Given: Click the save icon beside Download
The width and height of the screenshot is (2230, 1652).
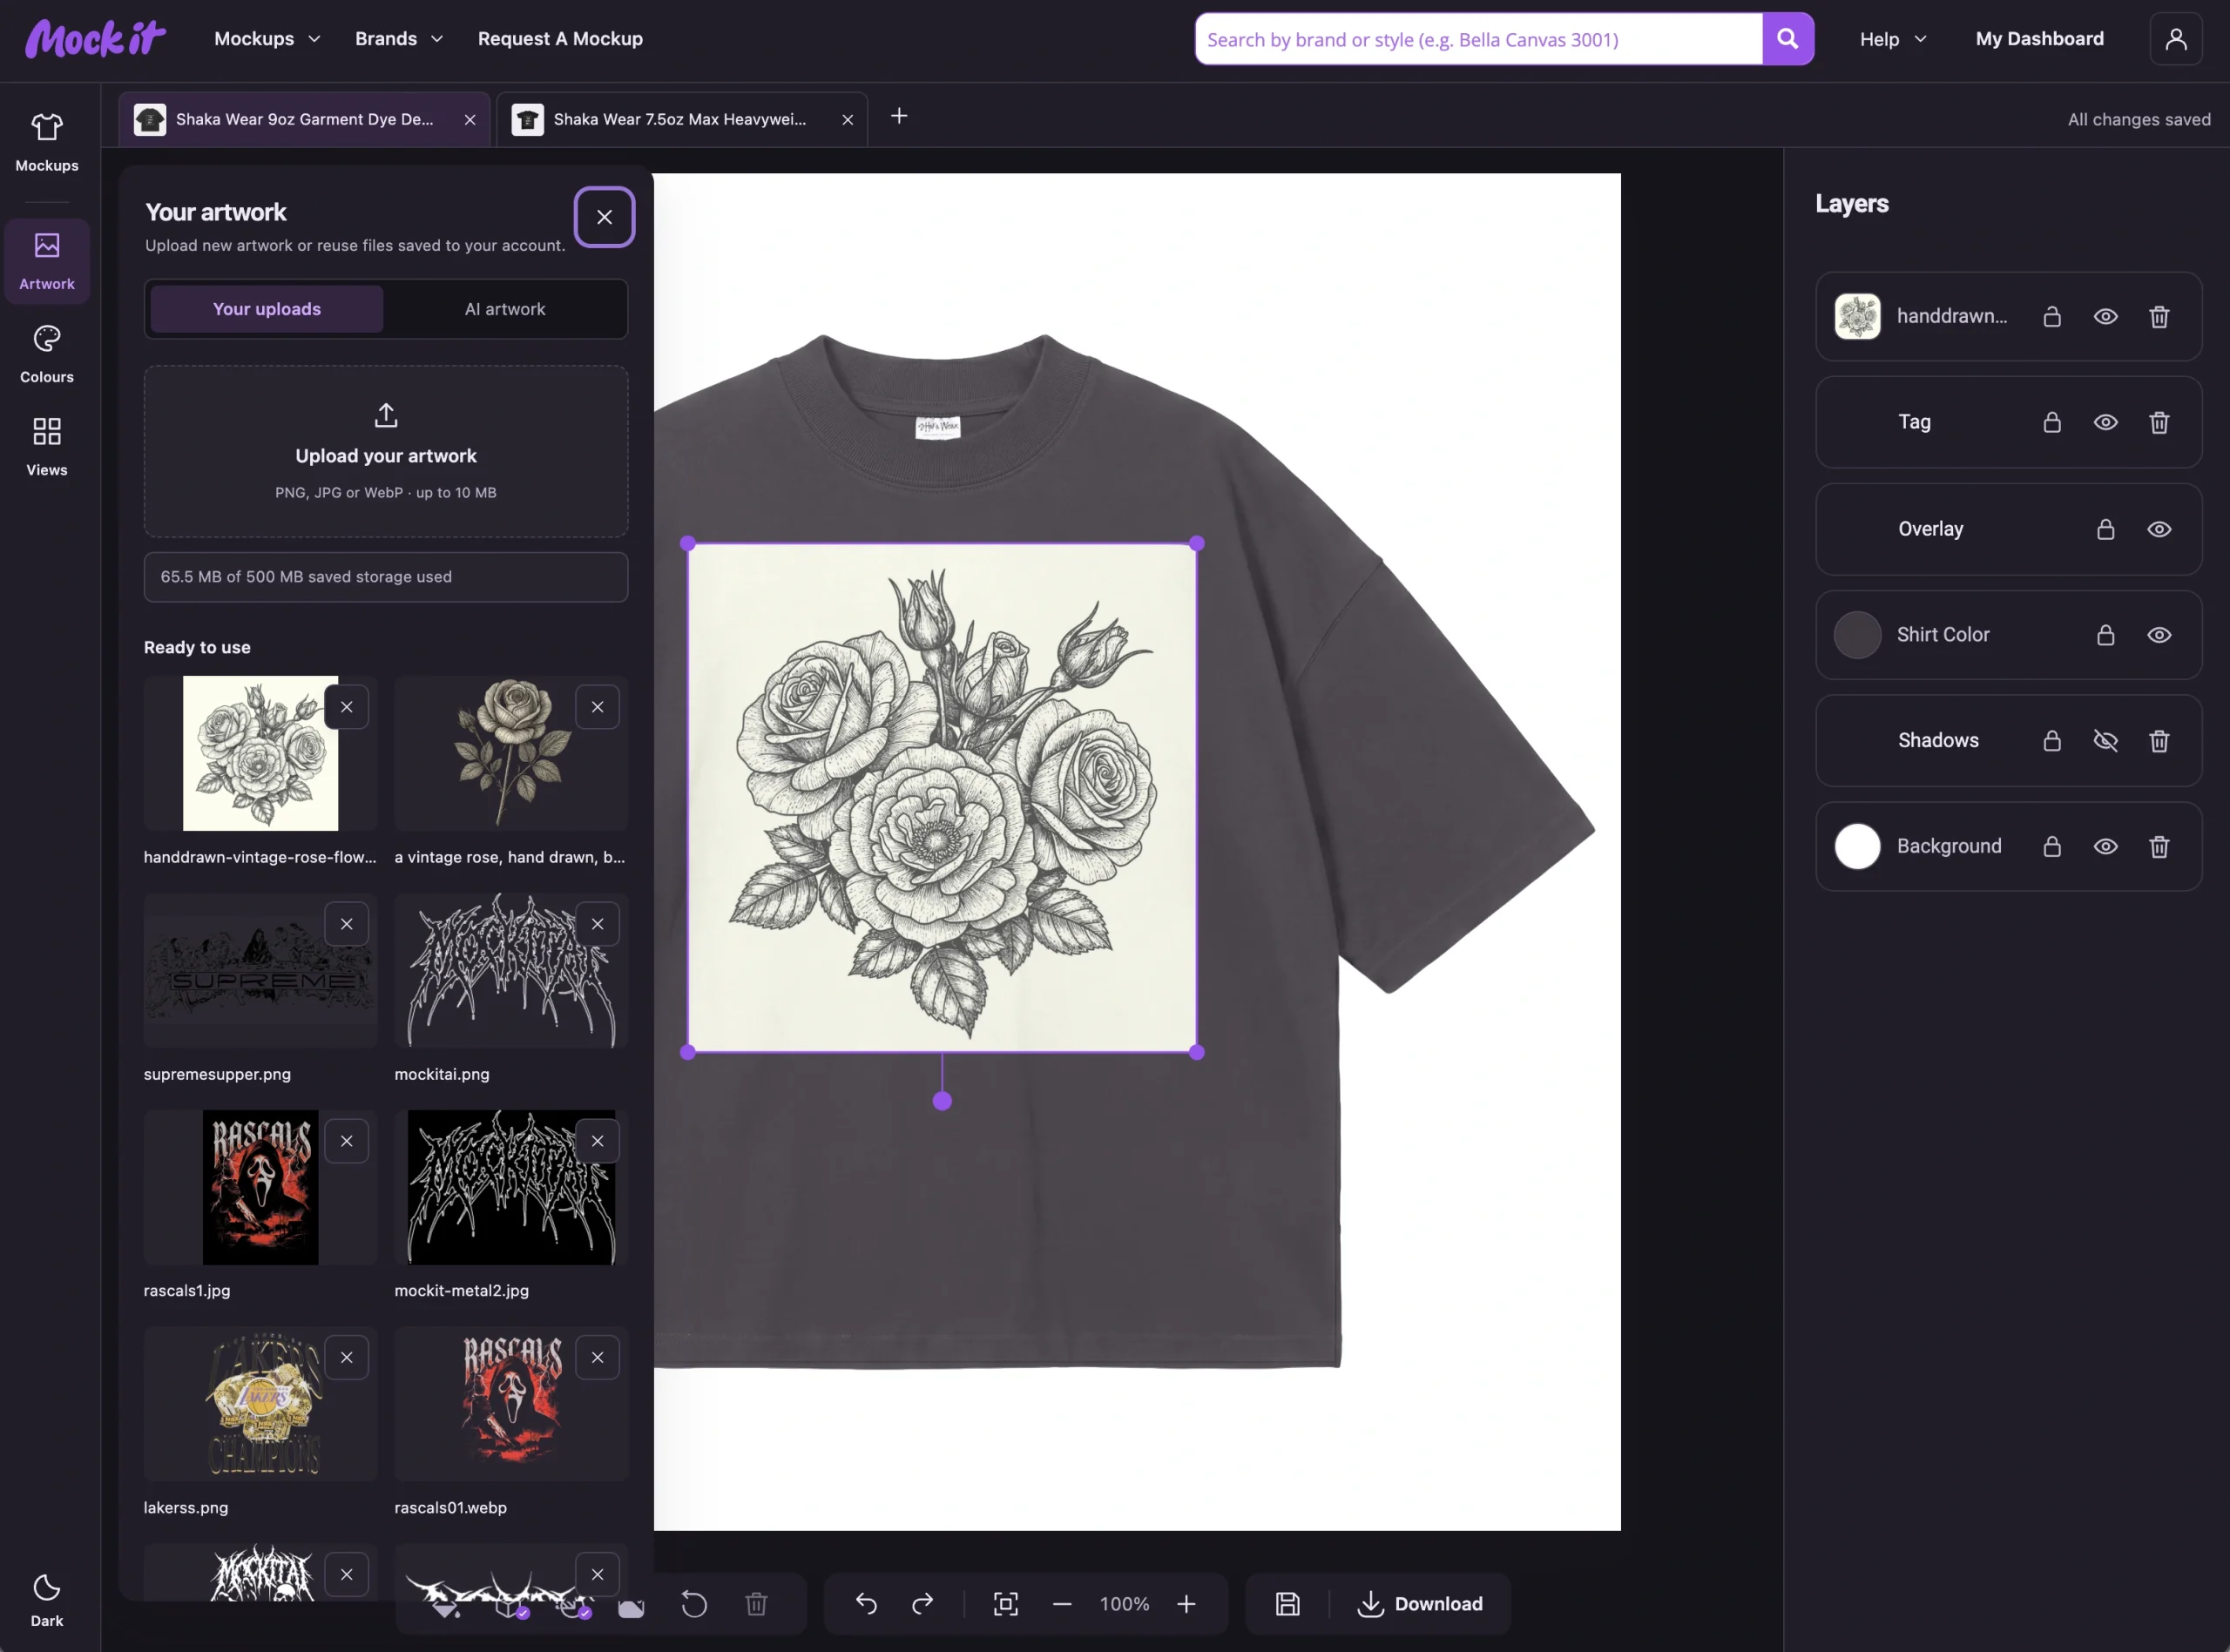Looking at the screenshot, I should click(x=1288, y=1604).
